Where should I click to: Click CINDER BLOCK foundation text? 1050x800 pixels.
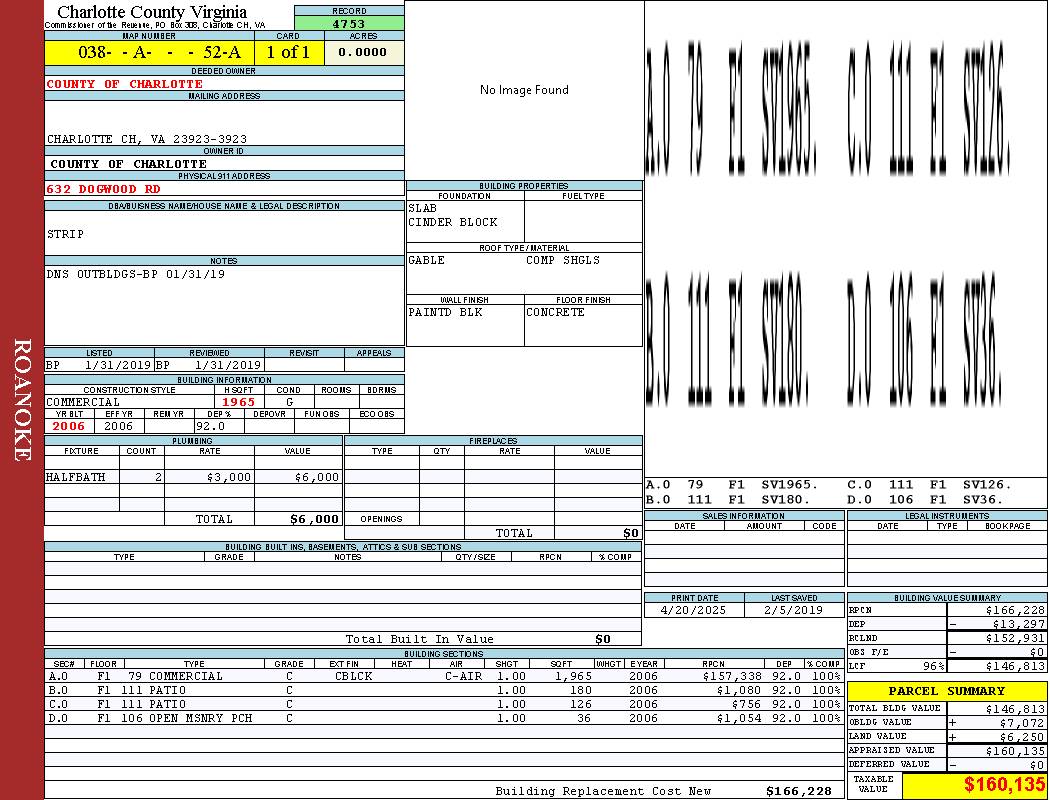(x=453, y=222)
